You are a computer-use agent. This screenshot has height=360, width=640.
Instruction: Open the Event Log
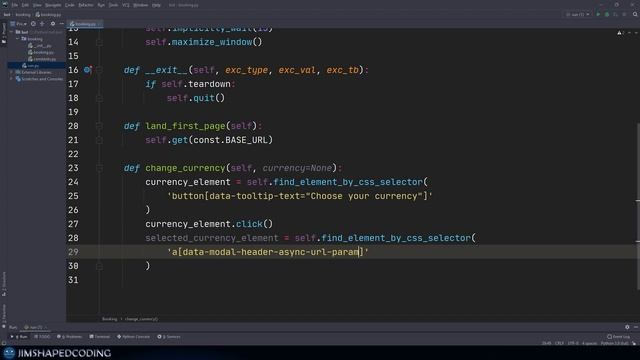[619, 337]
